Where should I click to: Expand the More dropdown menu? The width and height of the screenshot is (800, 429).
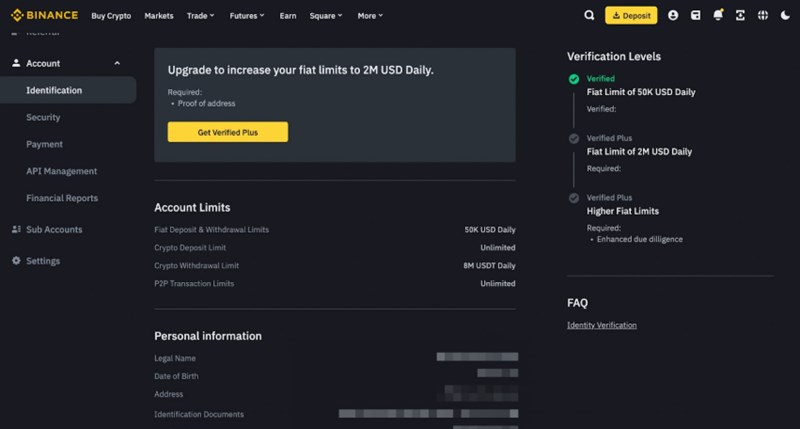[x=370, y=16]
